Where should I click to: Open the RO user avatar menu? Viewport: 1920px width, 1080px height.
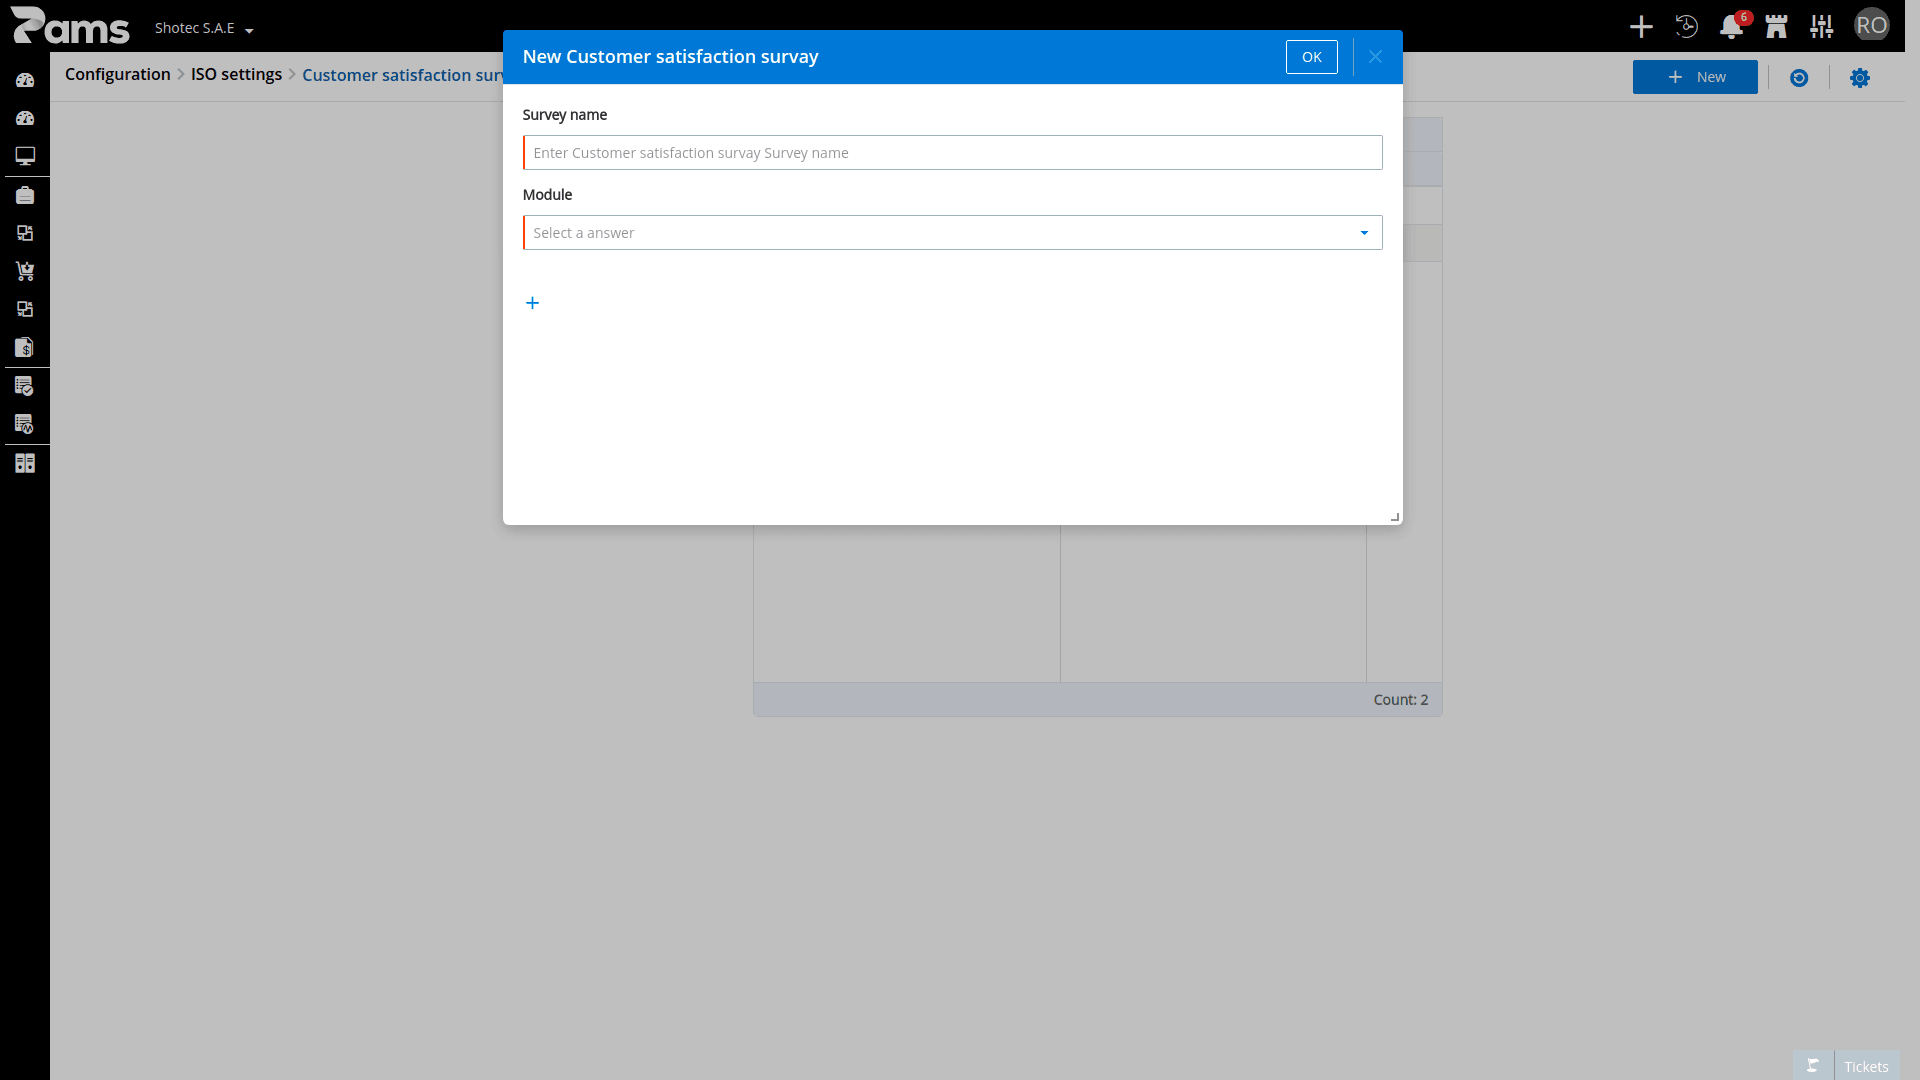pos(1872,25)
